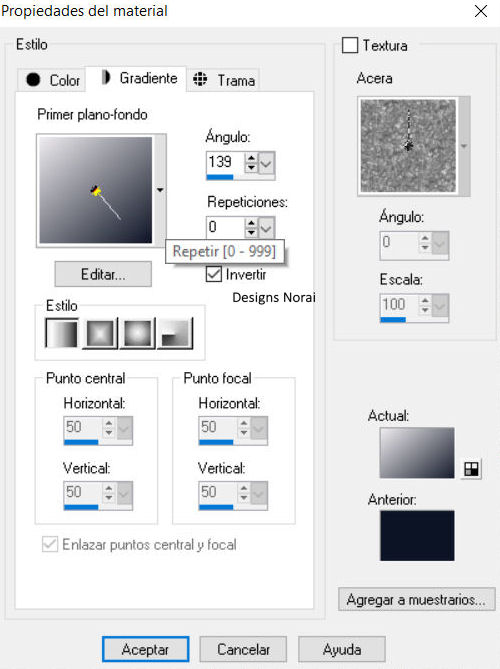Click the Editar... button
The height and width of the screenshot is (669, 500).
coord(103,274)
